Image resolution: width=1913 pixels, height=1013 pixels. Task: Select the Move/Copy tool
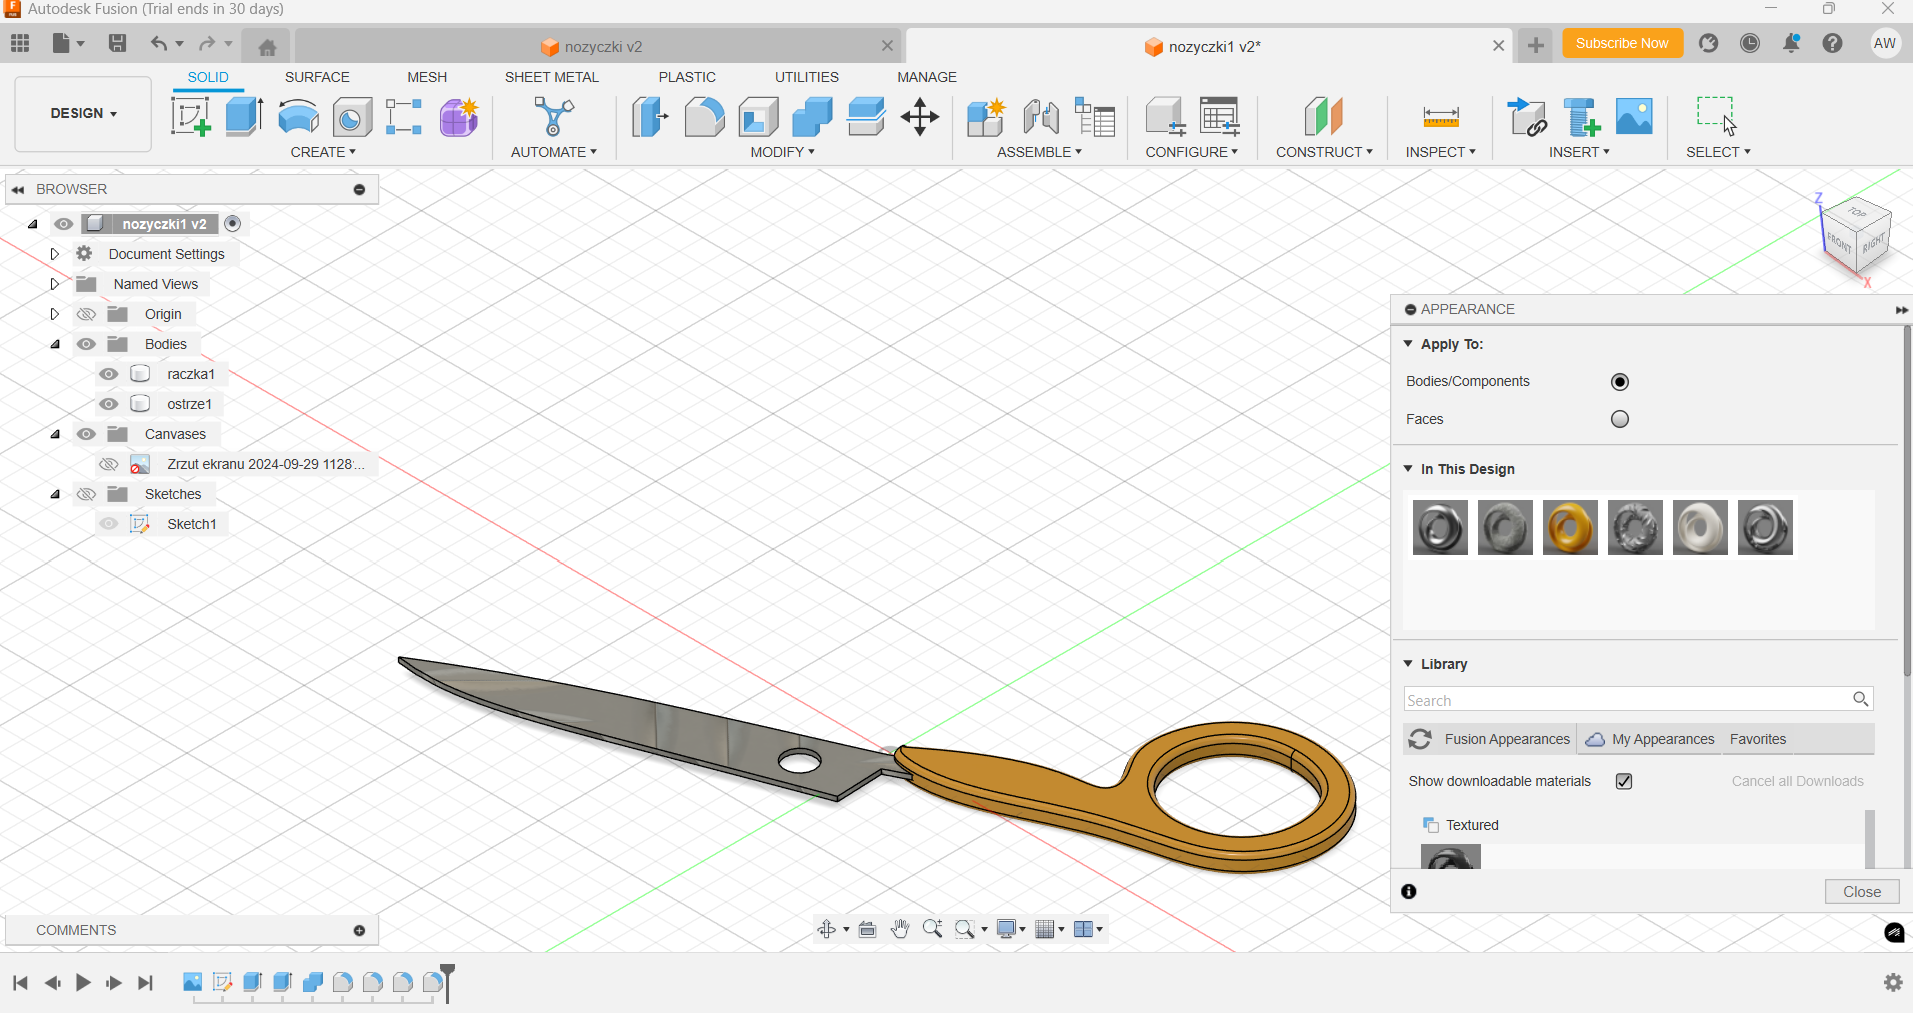coord(920,117)
